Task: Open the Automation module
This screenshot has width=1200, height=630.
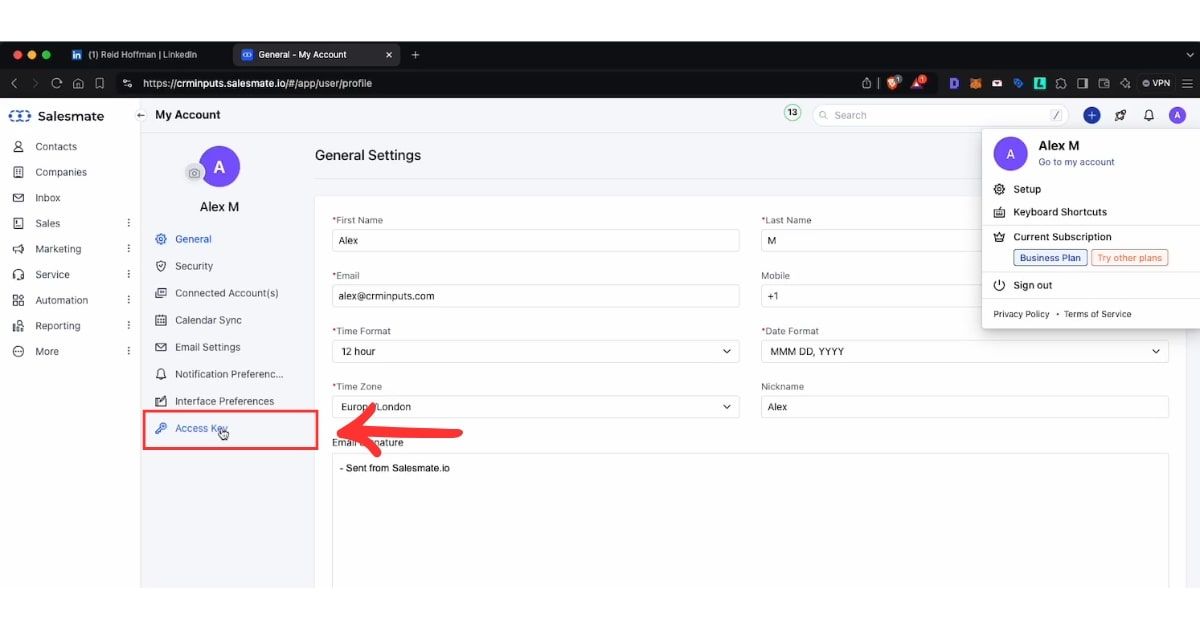Action: (61, 300)
